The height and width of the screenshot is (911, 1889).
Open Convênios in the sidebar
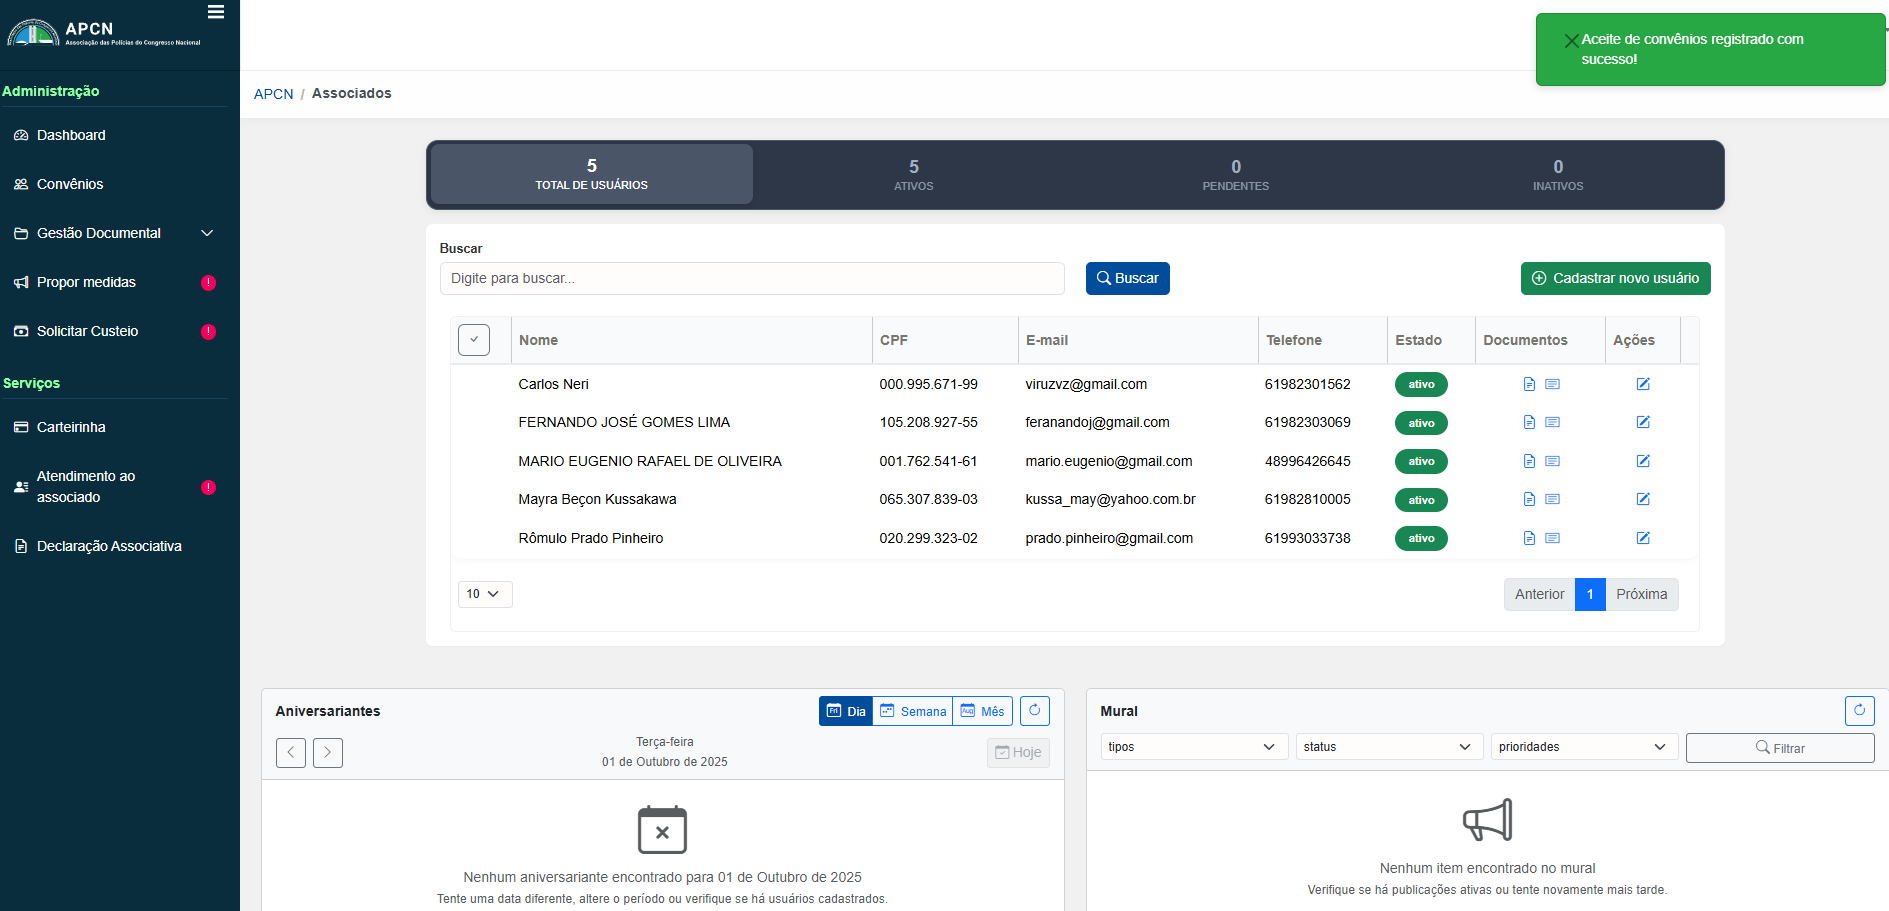pyautogui.click(x=70, y=184)
